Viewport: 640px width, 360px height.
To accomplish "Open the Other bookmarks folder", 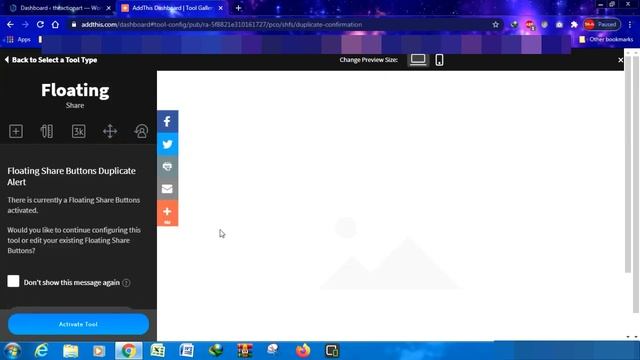I will click(x=606, y=40).
